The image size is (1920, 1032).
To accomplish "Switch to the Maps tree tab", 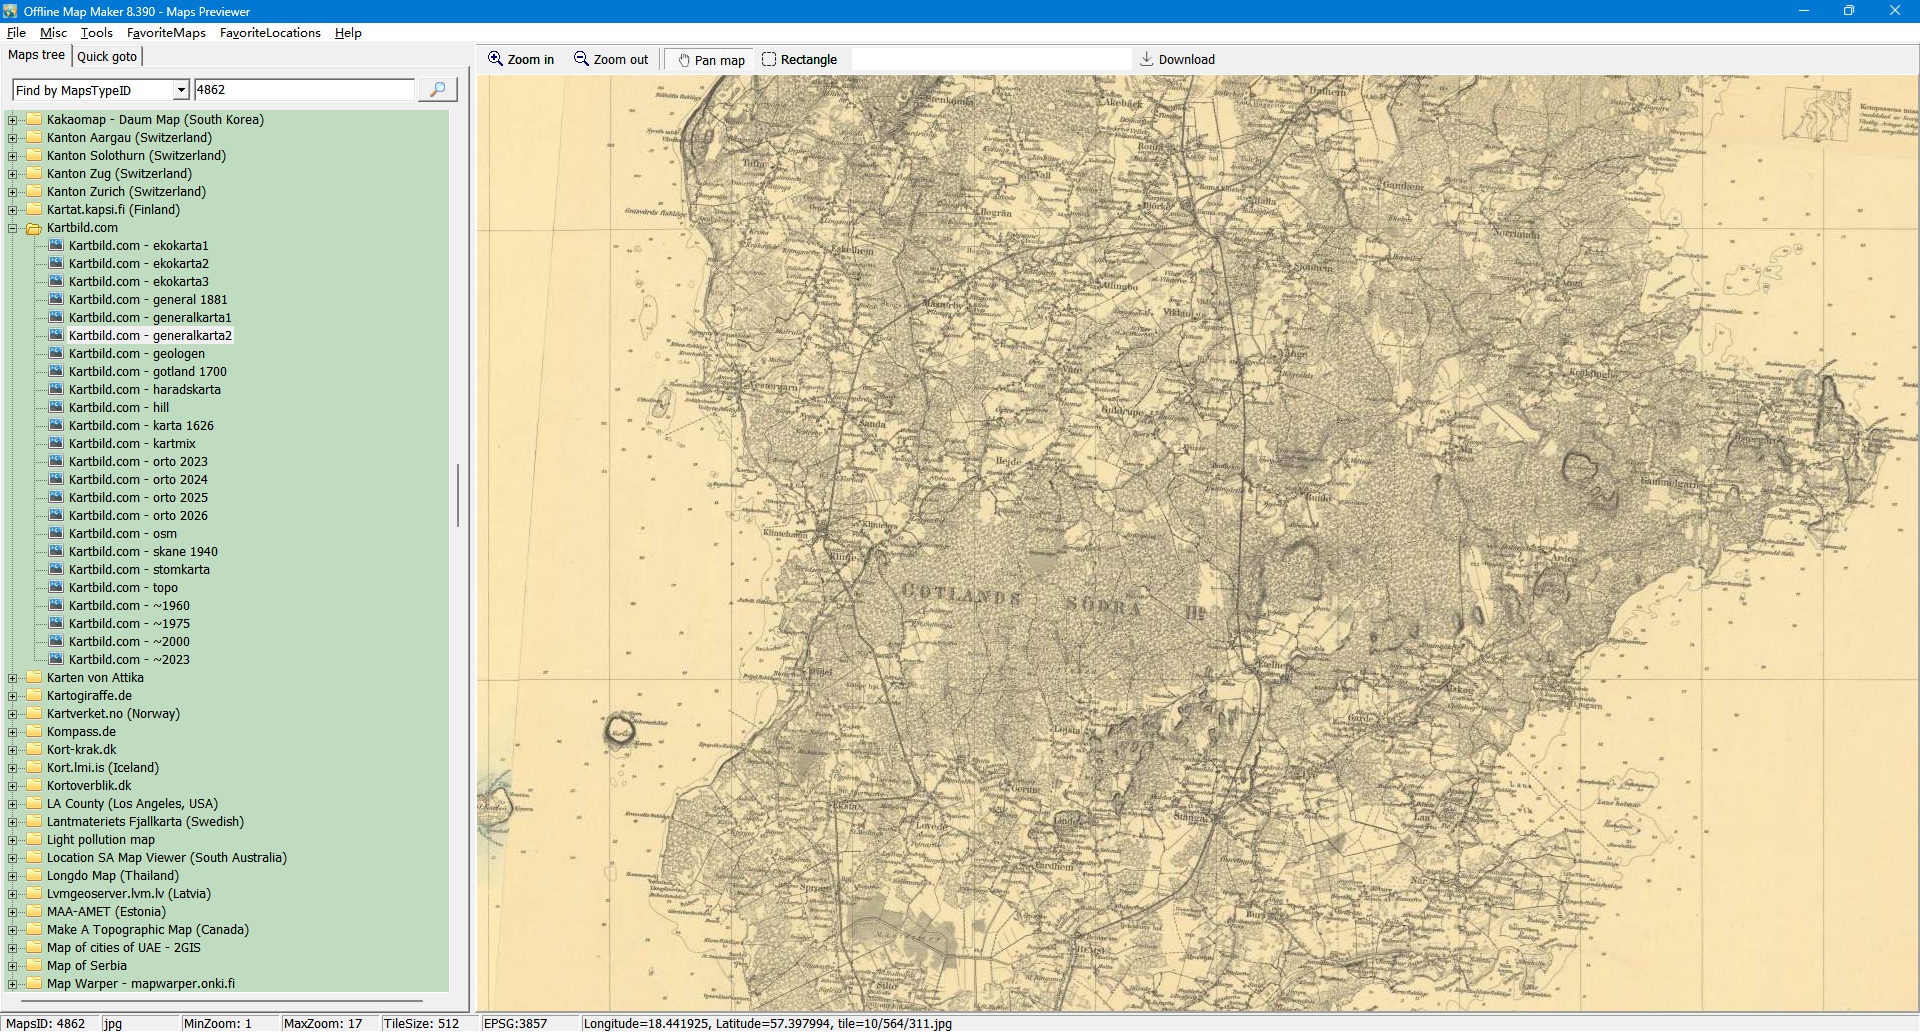I will (x=36, y=56).
